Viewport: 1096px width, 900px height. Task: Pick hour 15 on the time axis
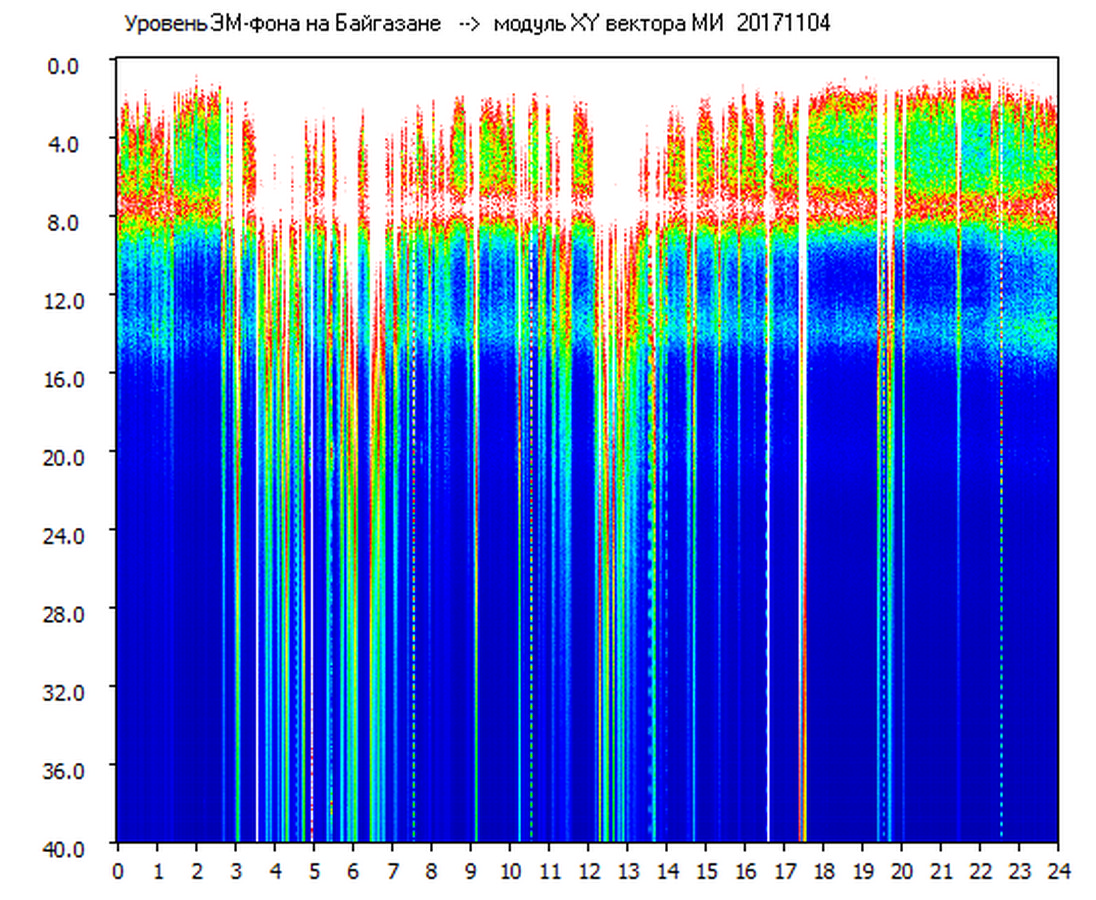point(706,871)
